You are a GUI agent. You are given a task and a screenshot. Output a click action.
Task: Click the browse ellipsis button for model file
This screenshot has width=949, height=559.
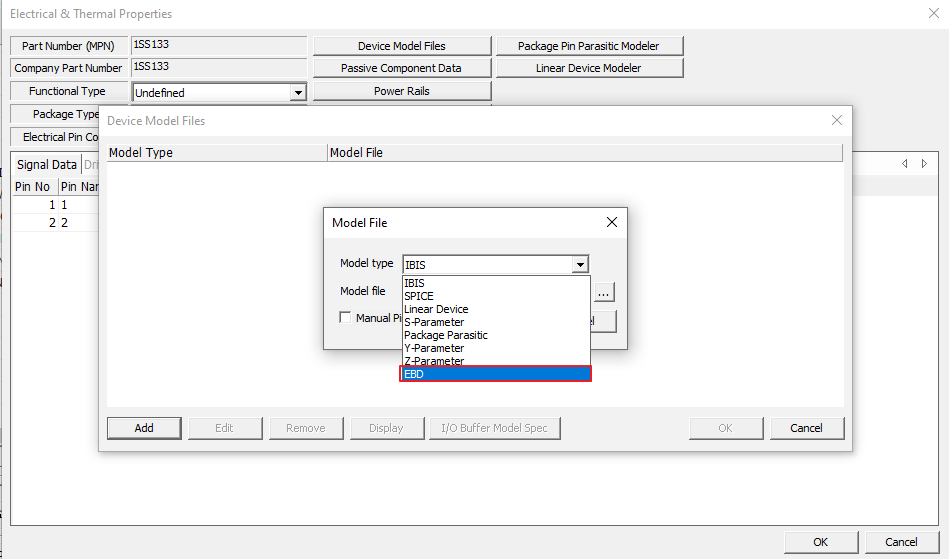click(x=604, y=293)
